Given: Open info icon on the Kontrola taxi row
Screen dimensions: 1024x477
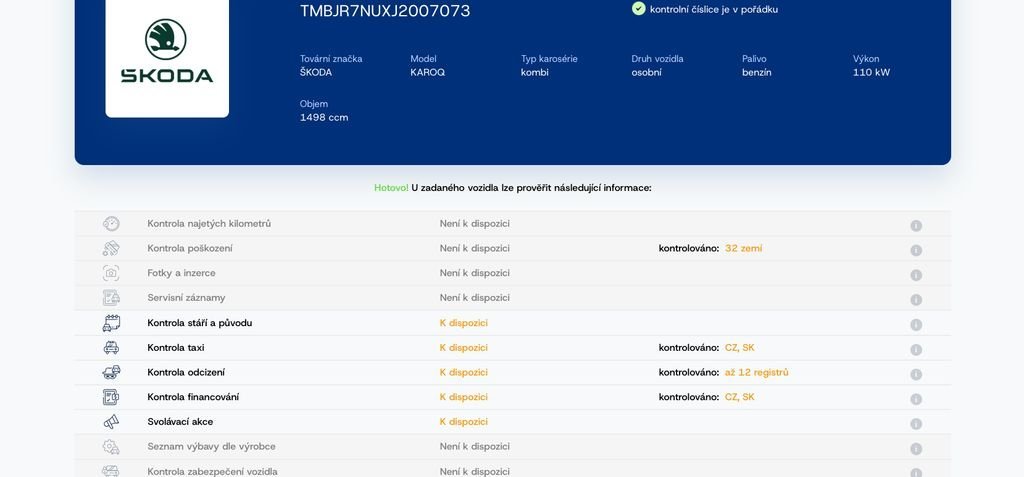Looking at the screenshot, I should (916, 349).
